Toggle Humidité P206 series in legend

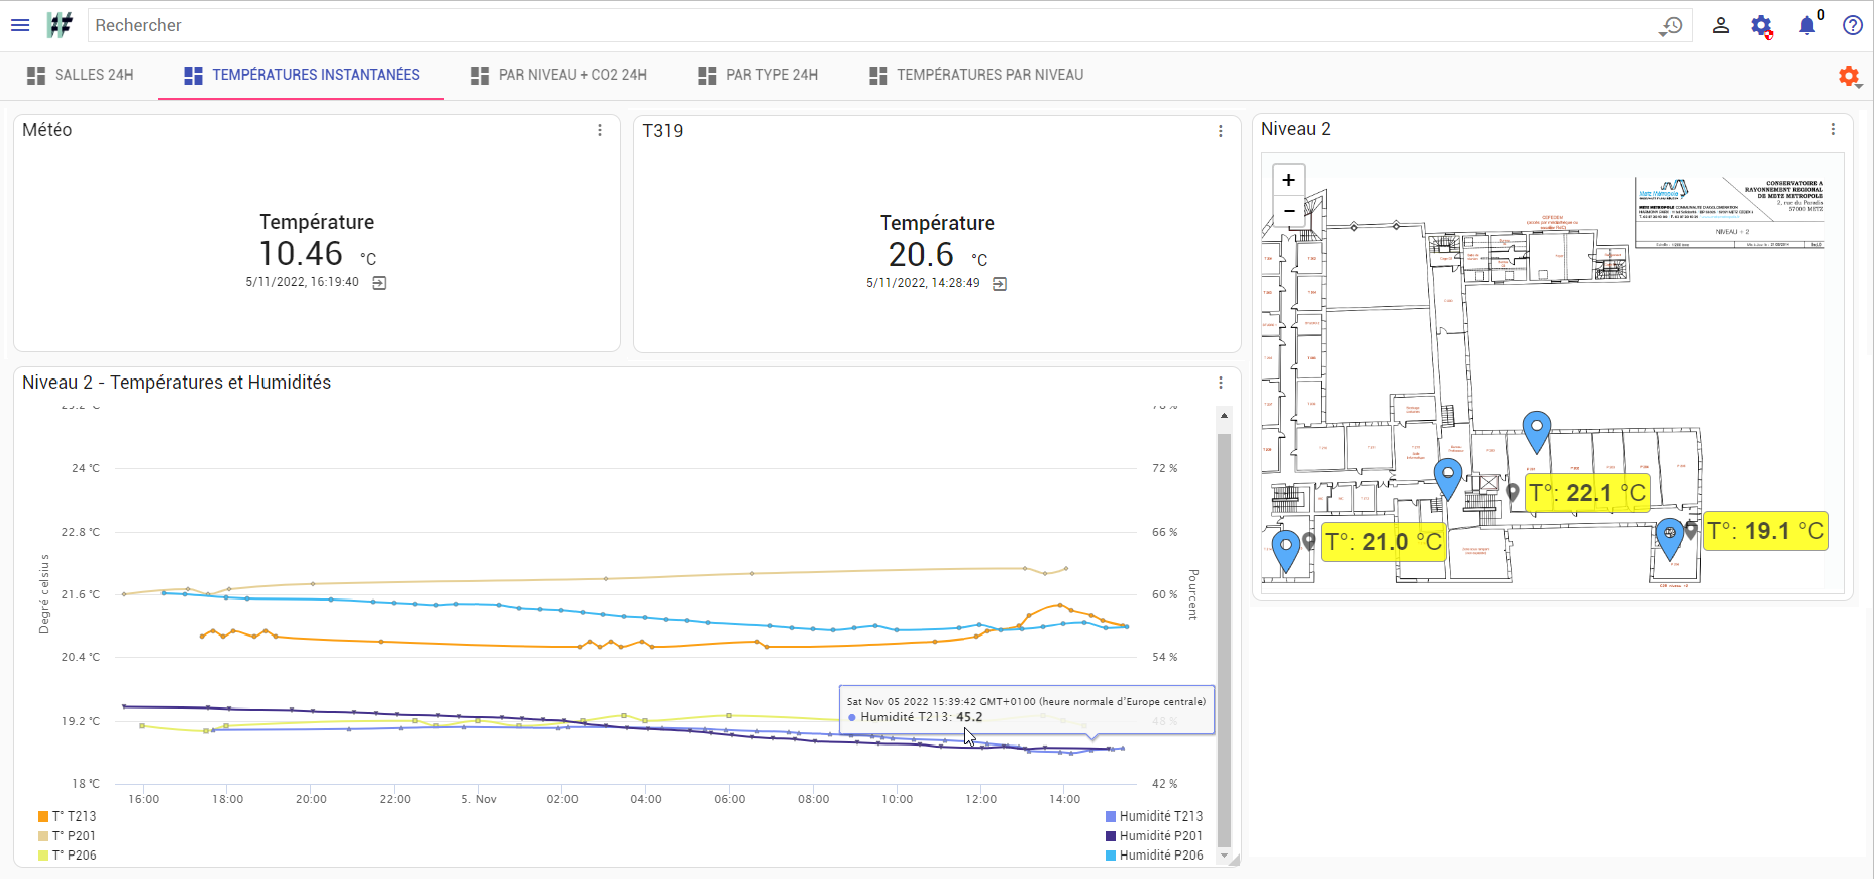click(x=1154, y=855)
